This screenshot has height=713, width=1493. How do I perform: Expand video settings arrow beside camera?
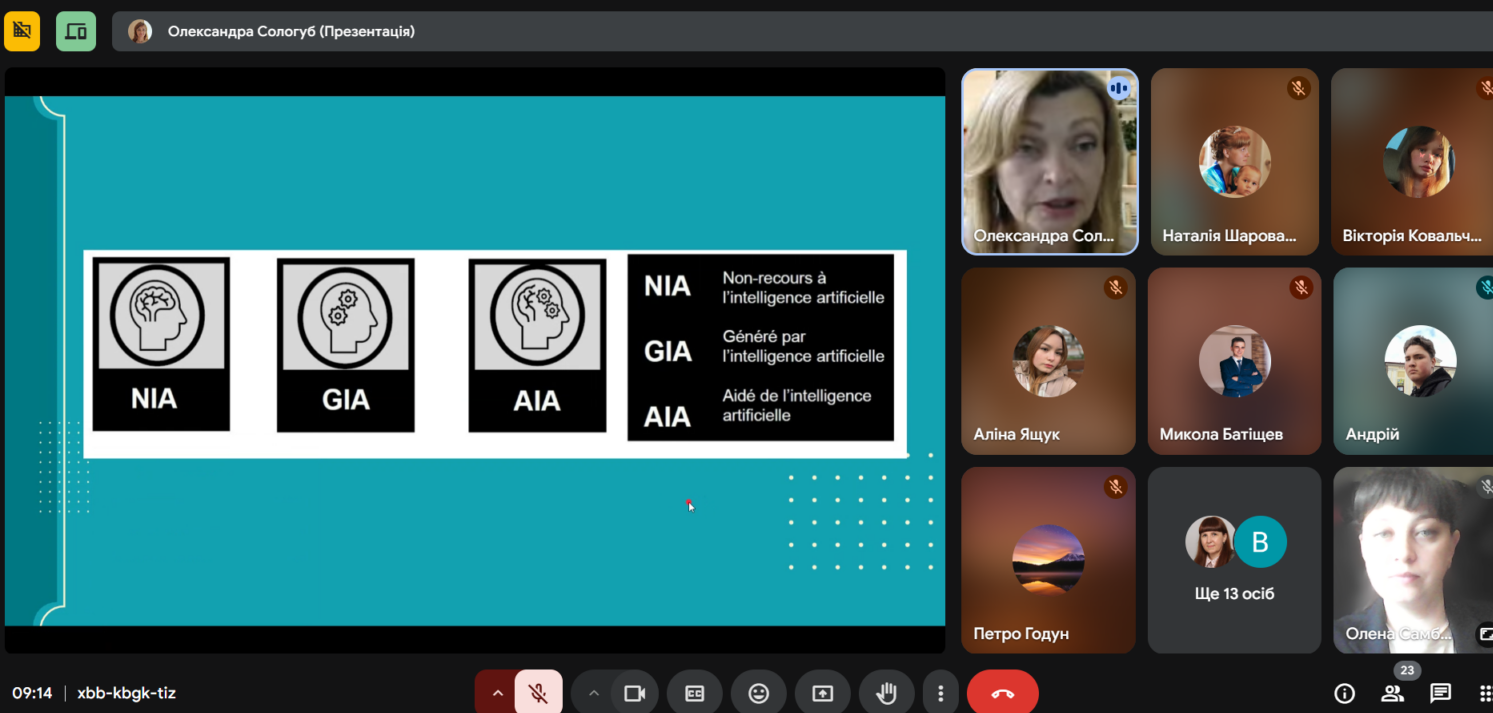click(x=593, y=693)
